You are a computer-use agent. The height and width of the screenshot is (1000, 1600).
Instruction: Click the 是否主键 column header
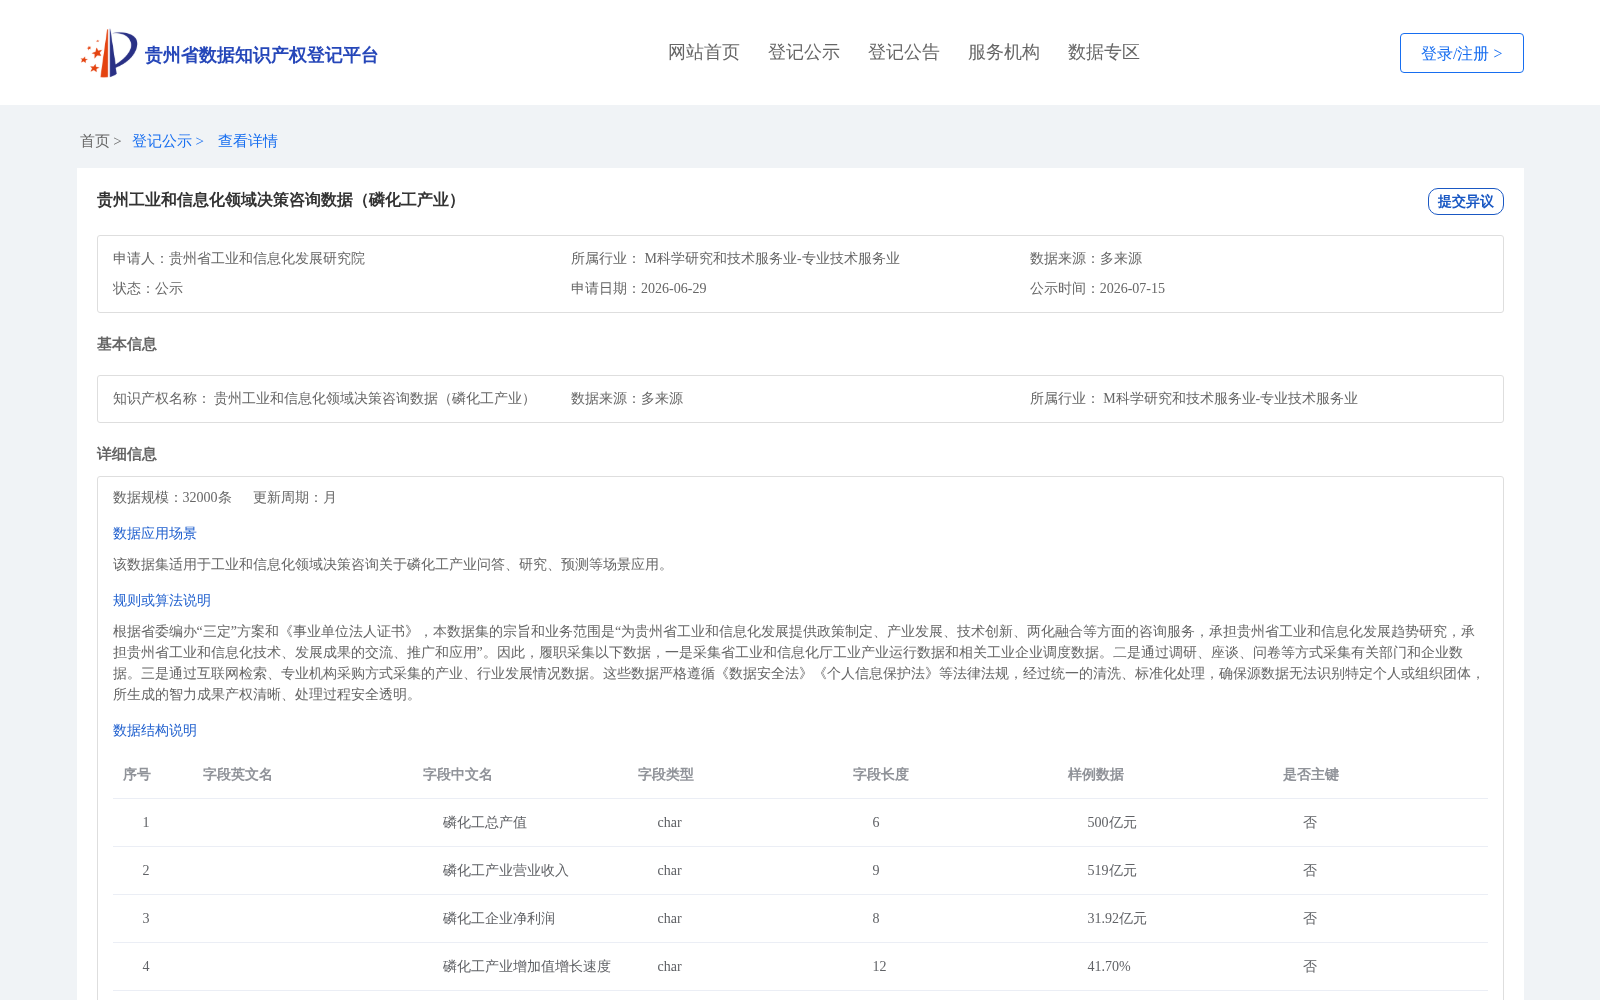click(1311, 774)
